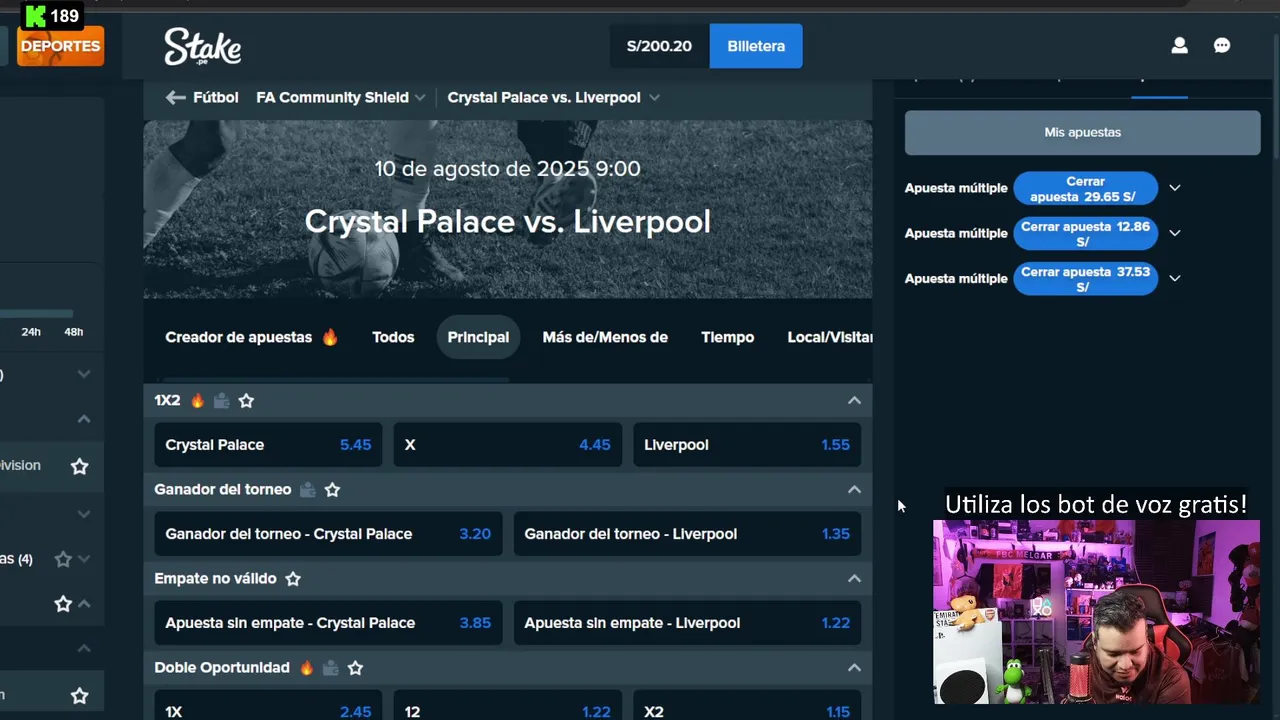Click the Kick viewer counter showing 189
The width and height of the screenshot is (1280, 720).
51,16
